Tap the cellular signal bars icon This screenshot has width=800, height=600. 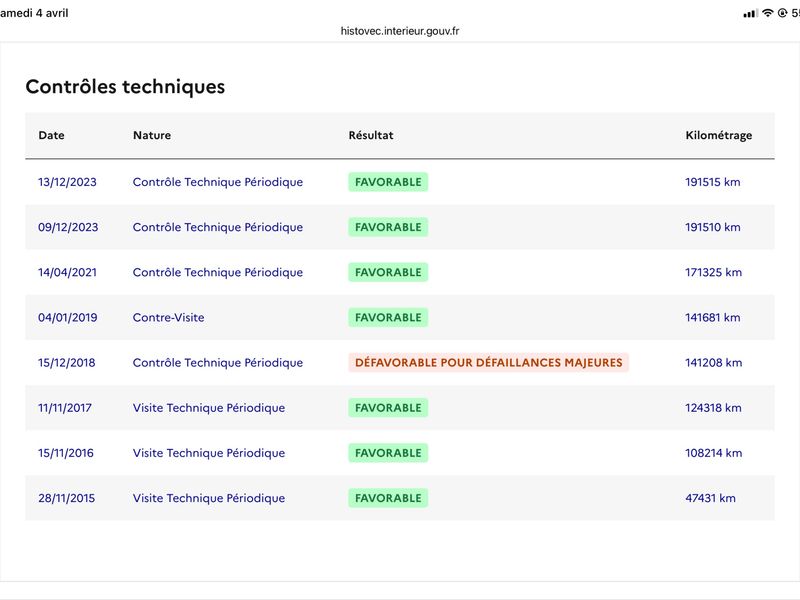click(750, 13)
